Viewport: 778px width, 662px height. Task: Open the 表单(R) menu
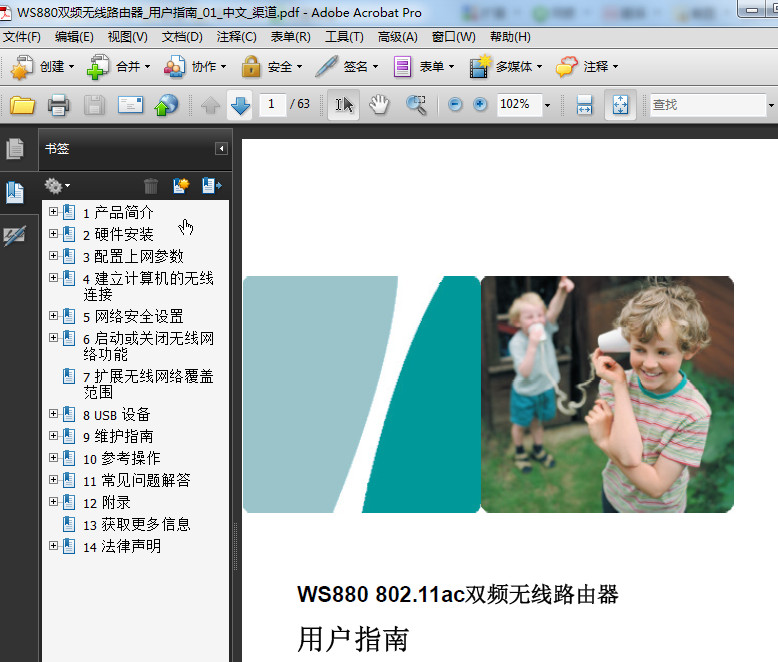[290, 37]
